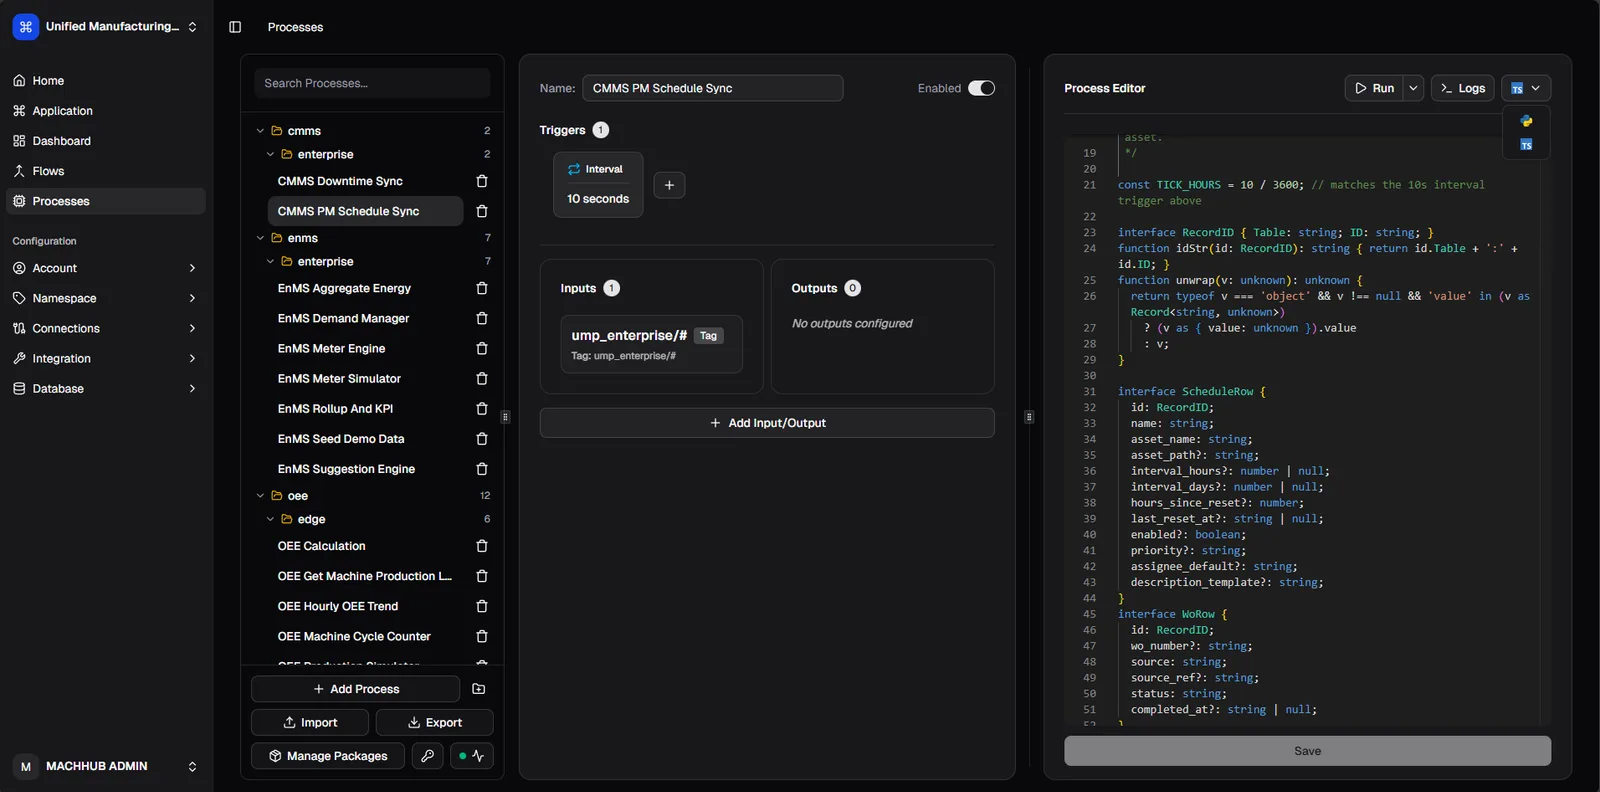
Task: Delete the OEE Calculation process
Action: [482, 546]
